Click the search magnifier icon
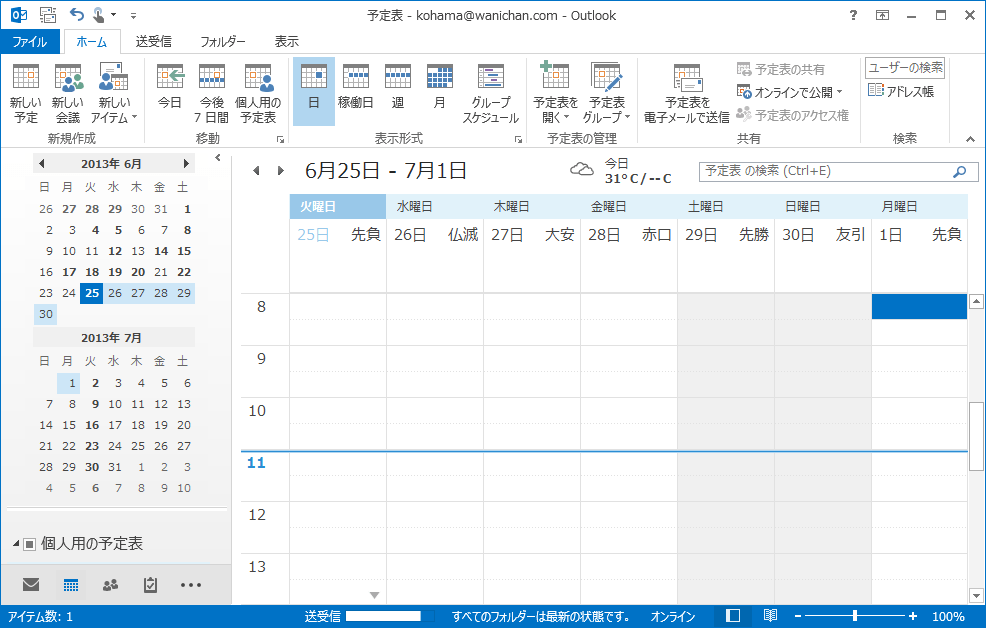The width and height of the screenshot is (986, 628). (x=960, y=172)
